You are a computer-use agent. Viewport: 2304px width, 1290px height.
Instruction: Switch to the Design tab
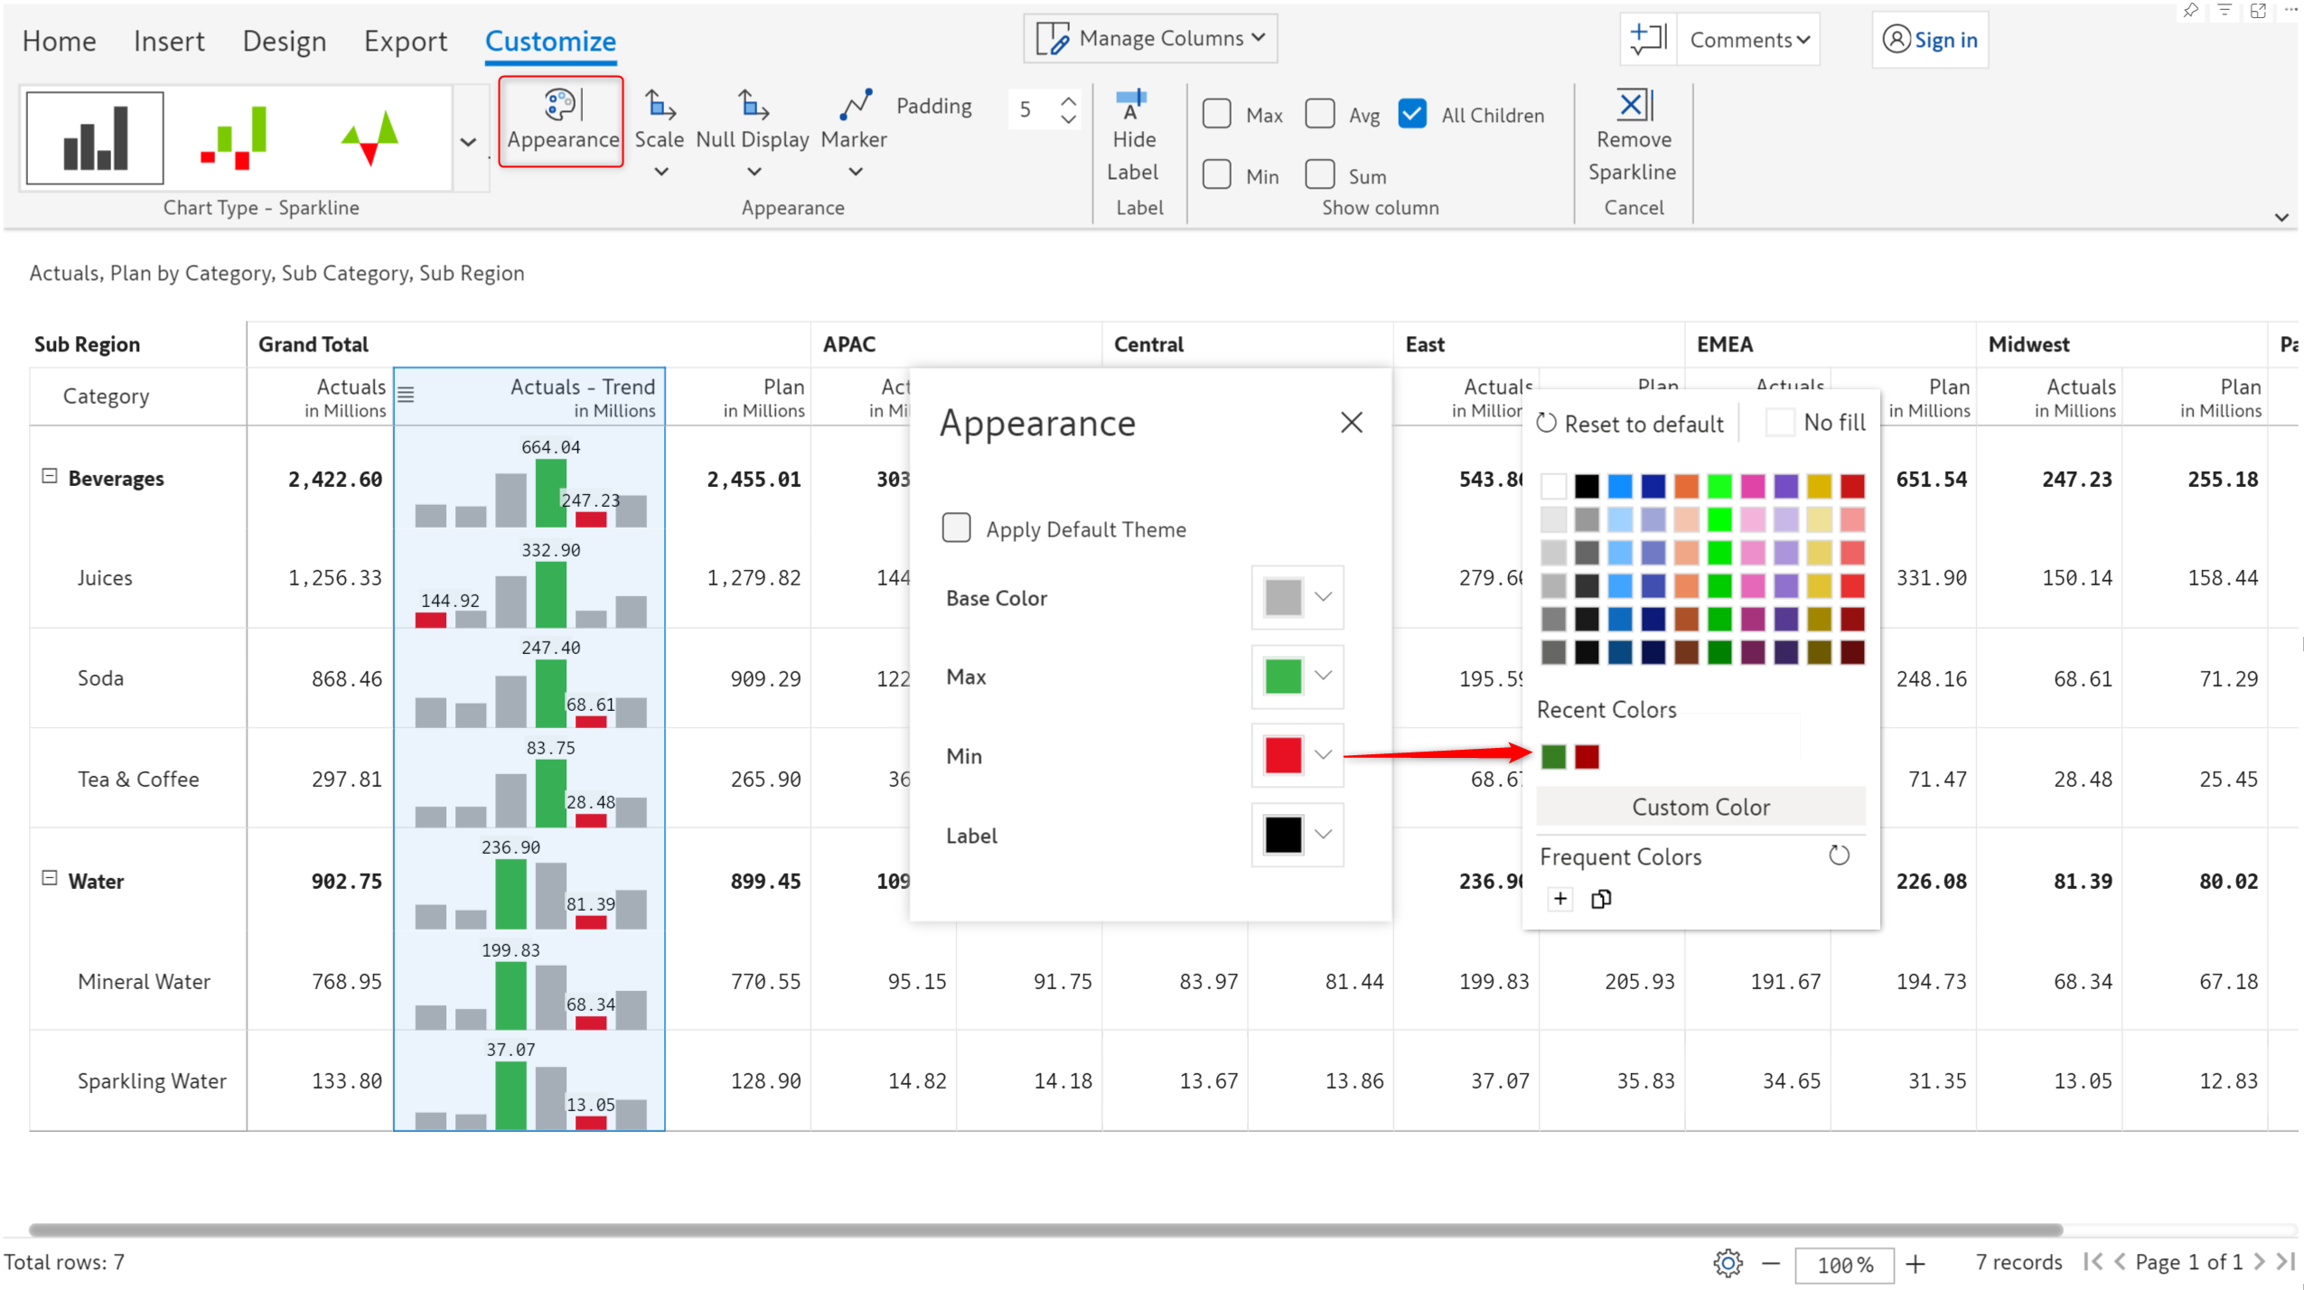284,41
